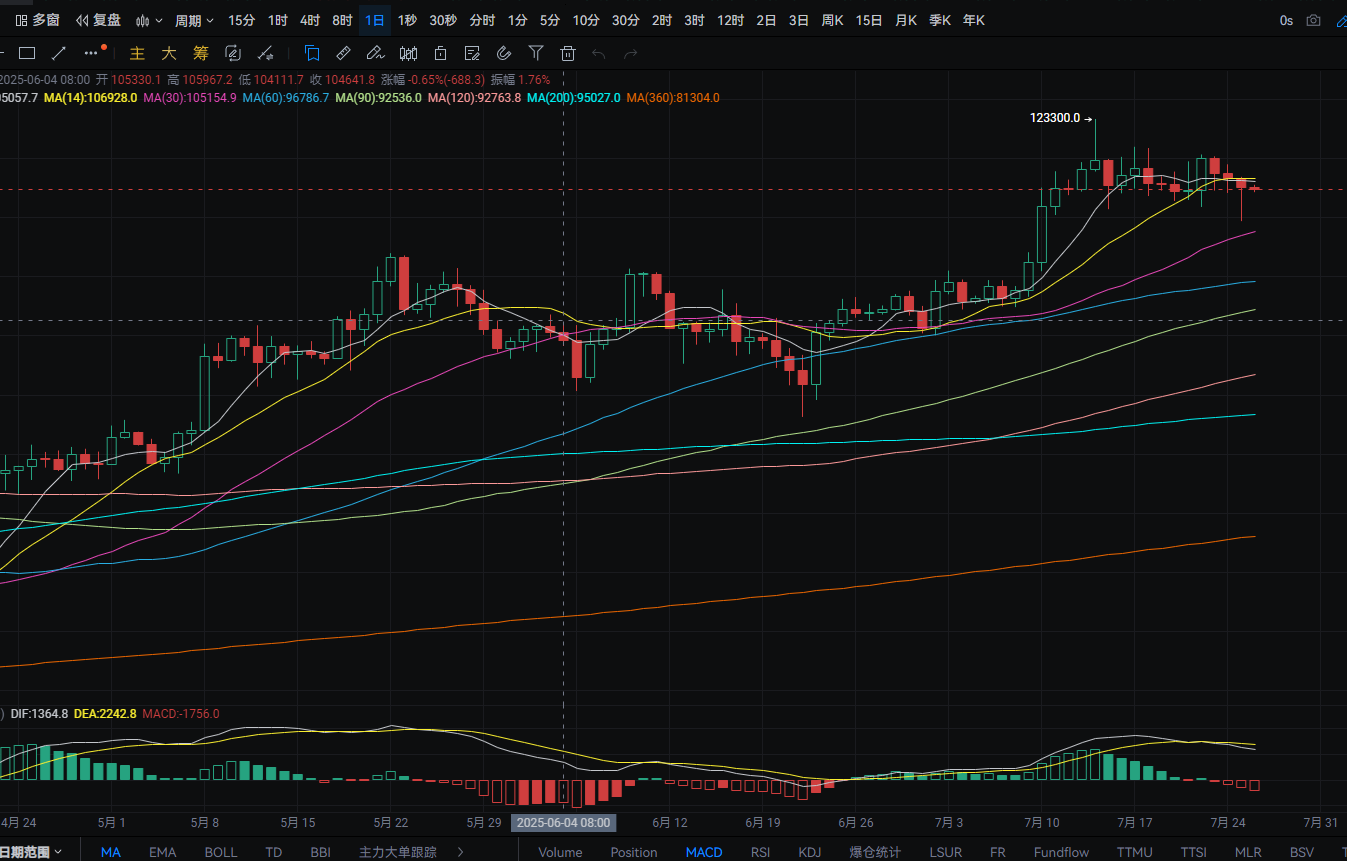
Task: Click the 2025-06-04 08:00 crosshair date label
Action: point(563,822)
